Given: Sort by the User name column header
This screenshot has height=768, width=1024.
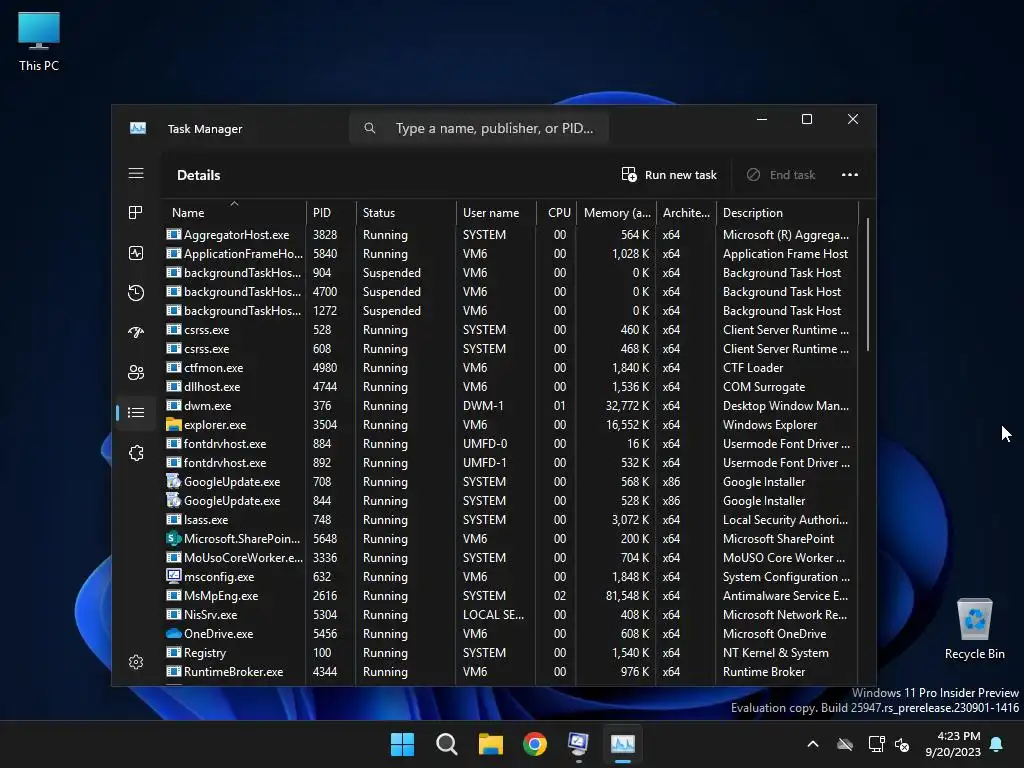Looking at the screenshot, I should (x=496, y=213).
